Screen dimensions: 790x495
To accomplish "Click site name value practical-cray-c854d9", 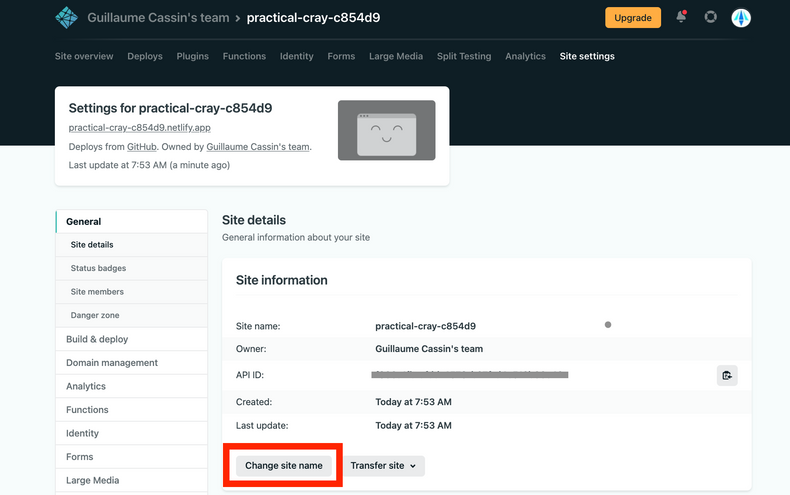I will click(x=425, y=326).
